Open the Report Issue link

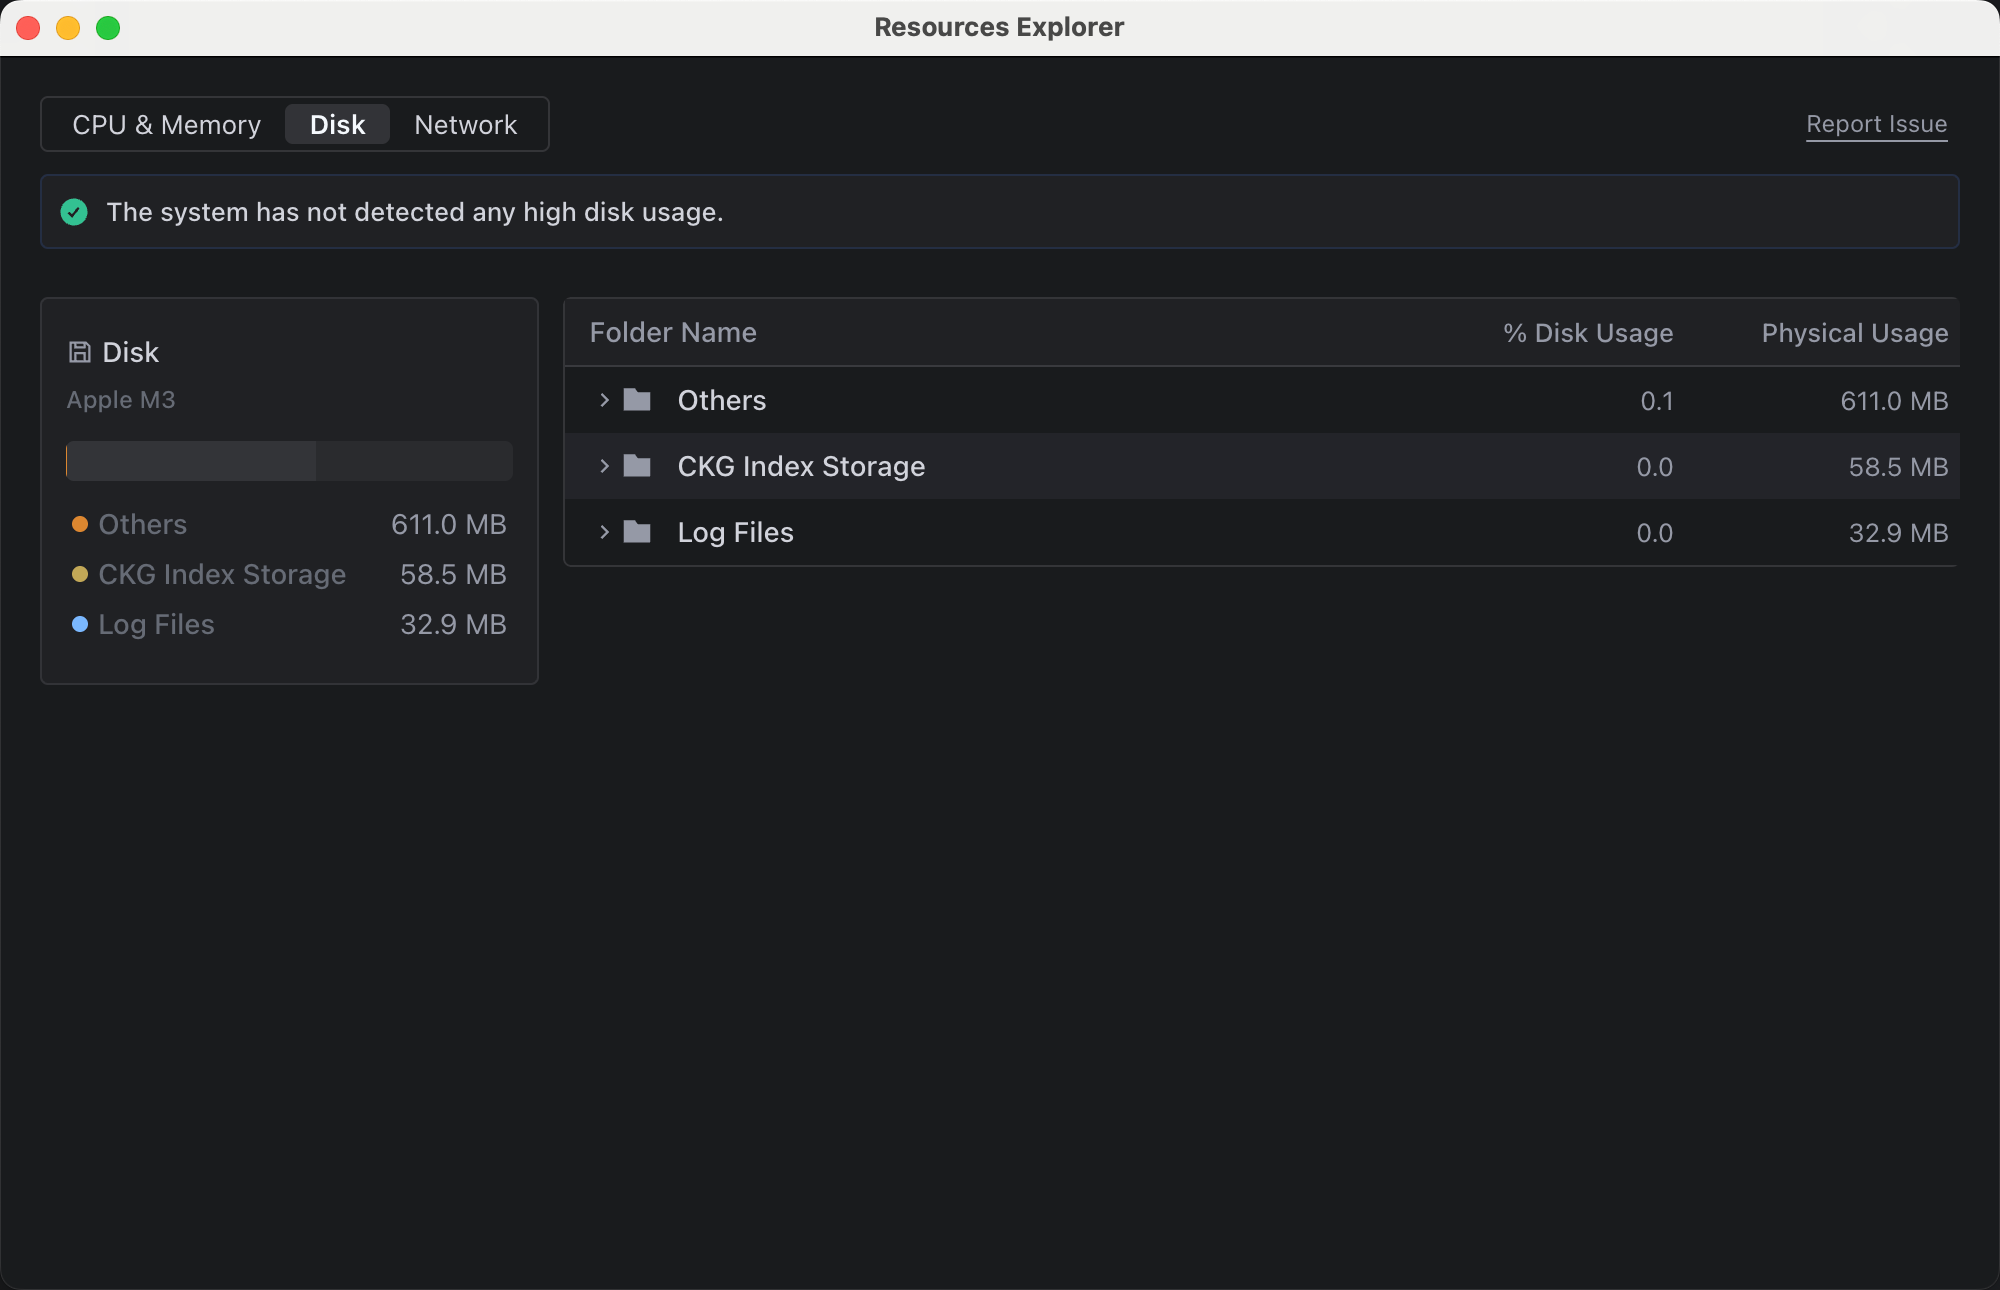[x=1876, y=124]
